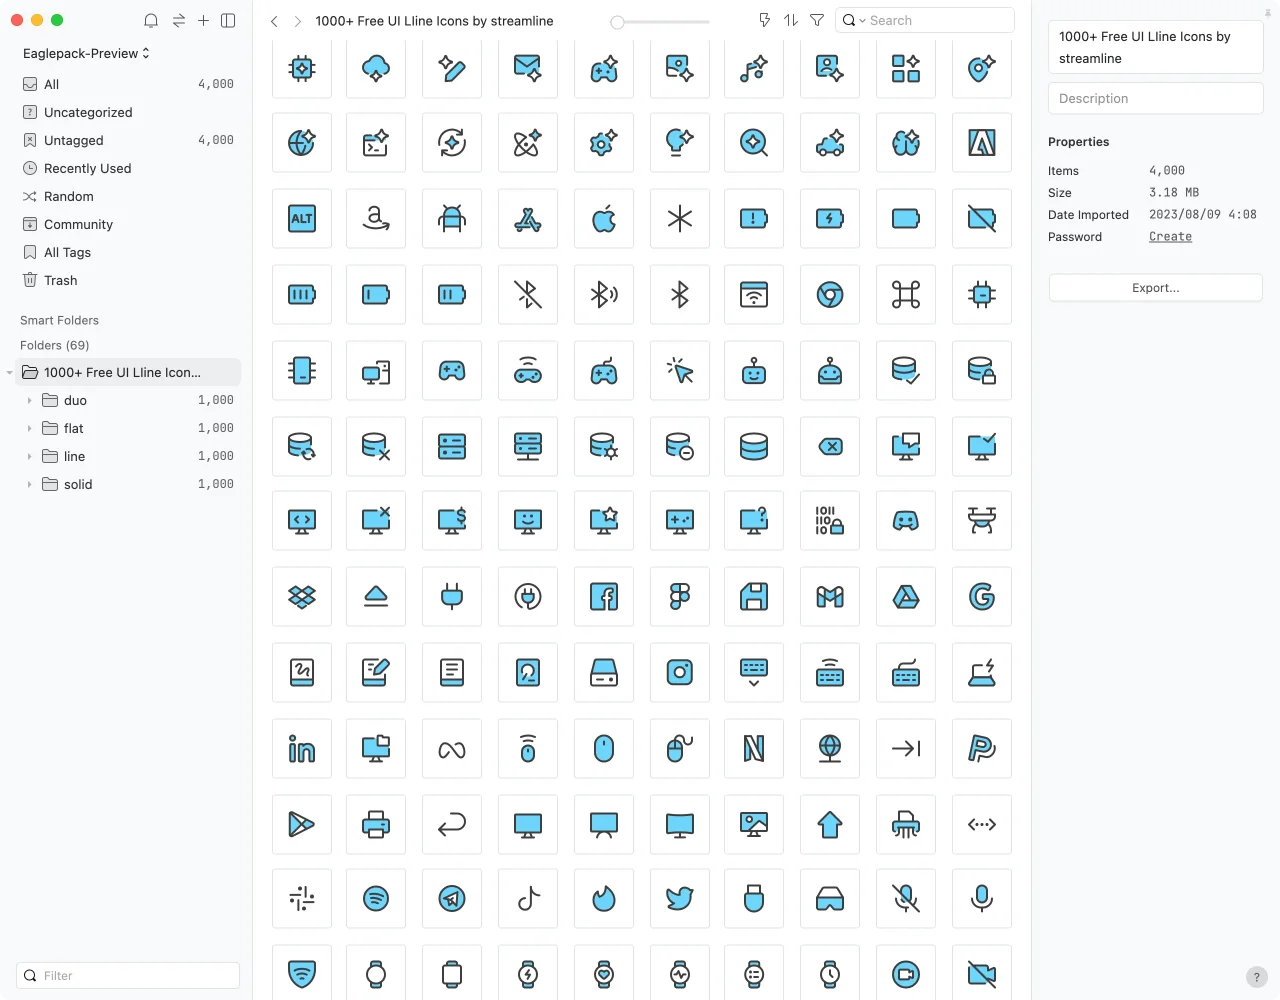
Task: Click the folder Filter field
Action: pos(128,975)
